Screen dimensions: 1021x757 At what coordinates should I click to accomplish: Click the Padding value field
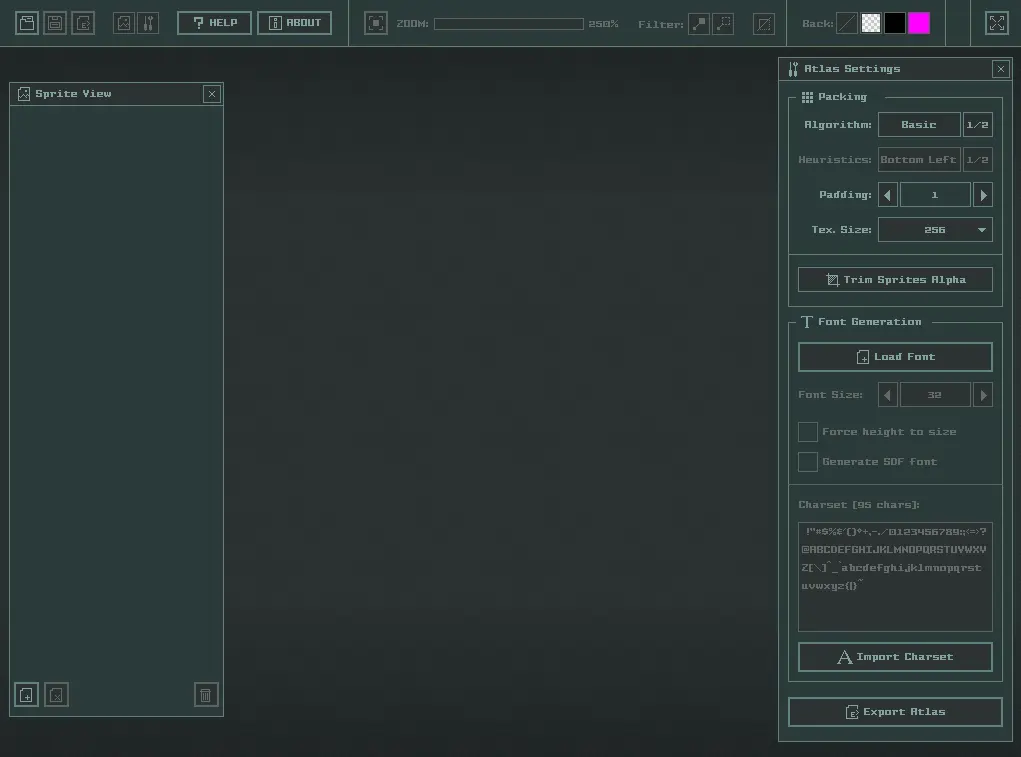coord(935,195)
